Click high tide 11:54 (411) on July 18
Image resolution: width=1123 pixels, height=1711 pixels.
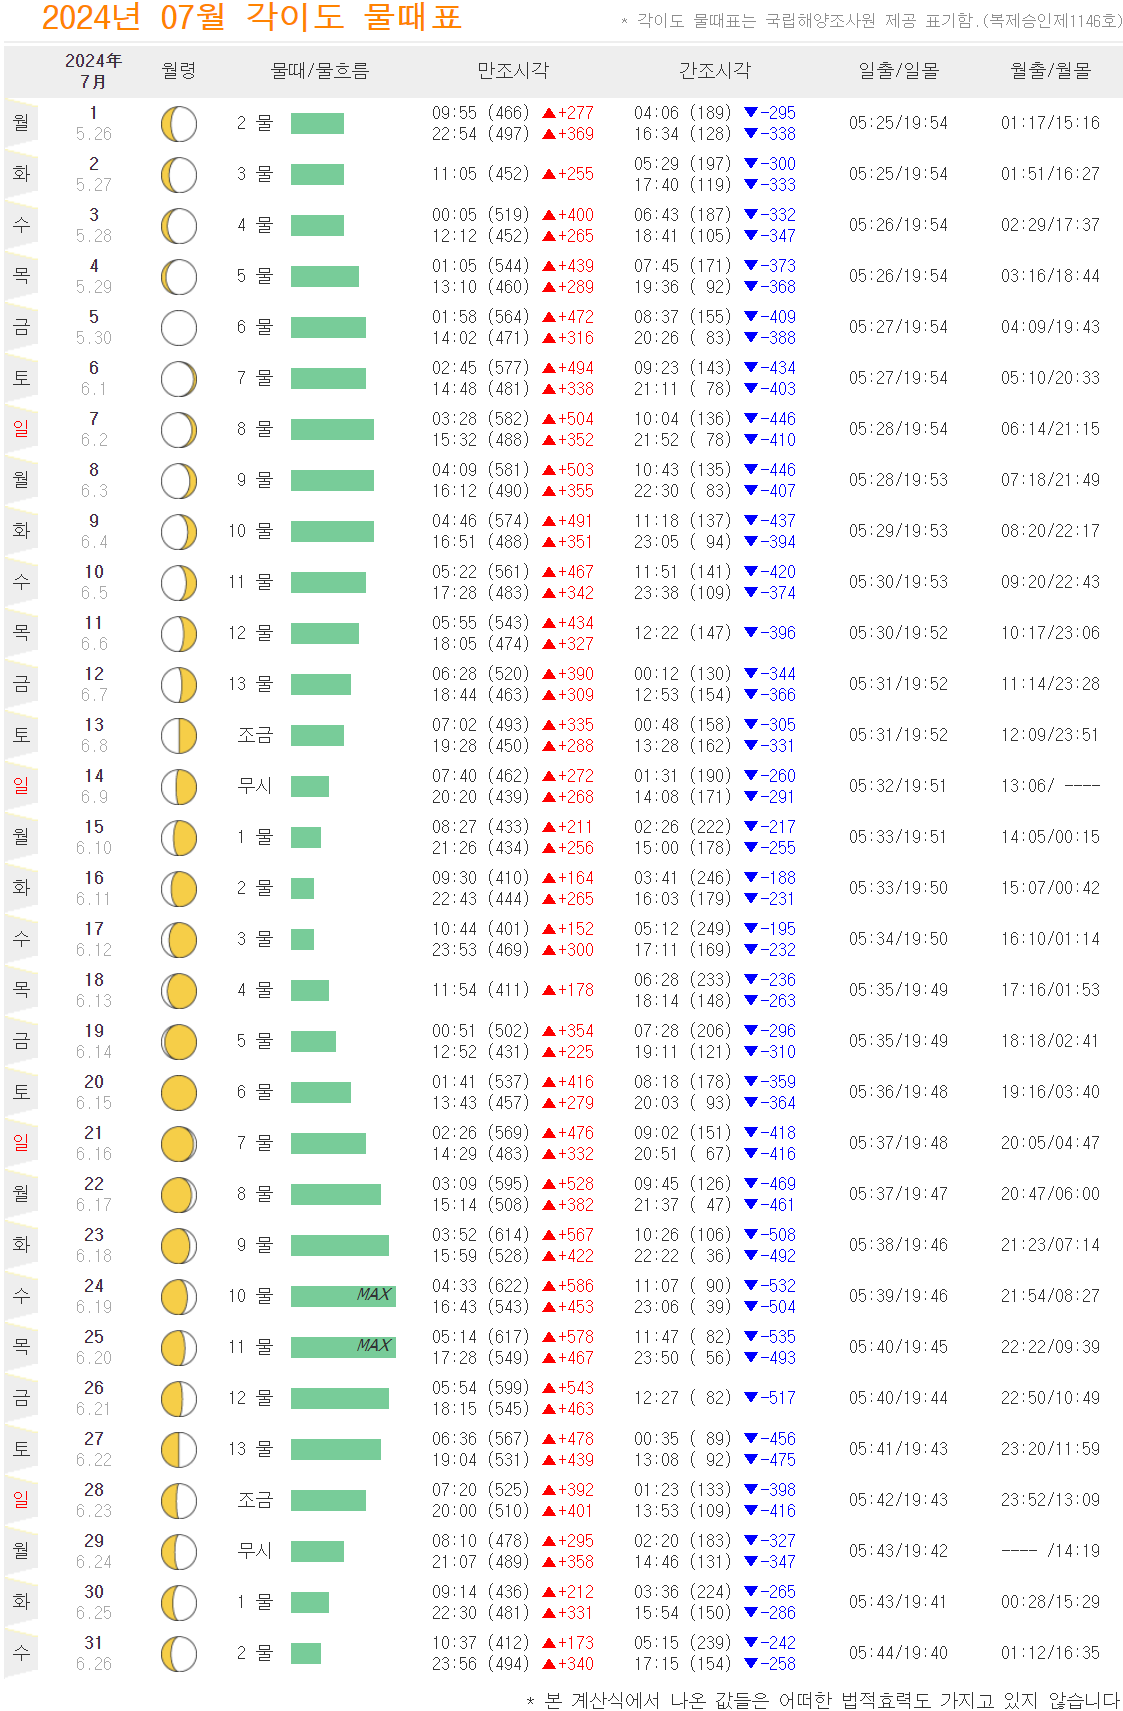(481, 990)
